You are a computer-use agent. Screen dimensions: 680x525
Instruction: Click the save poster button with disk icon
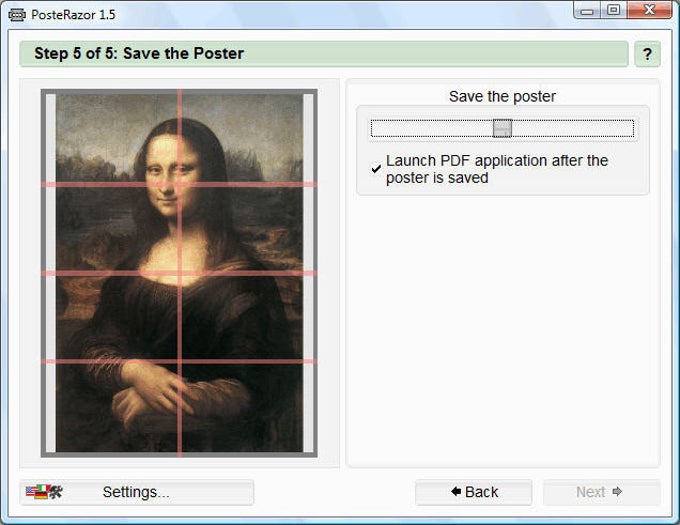(502, 129)
